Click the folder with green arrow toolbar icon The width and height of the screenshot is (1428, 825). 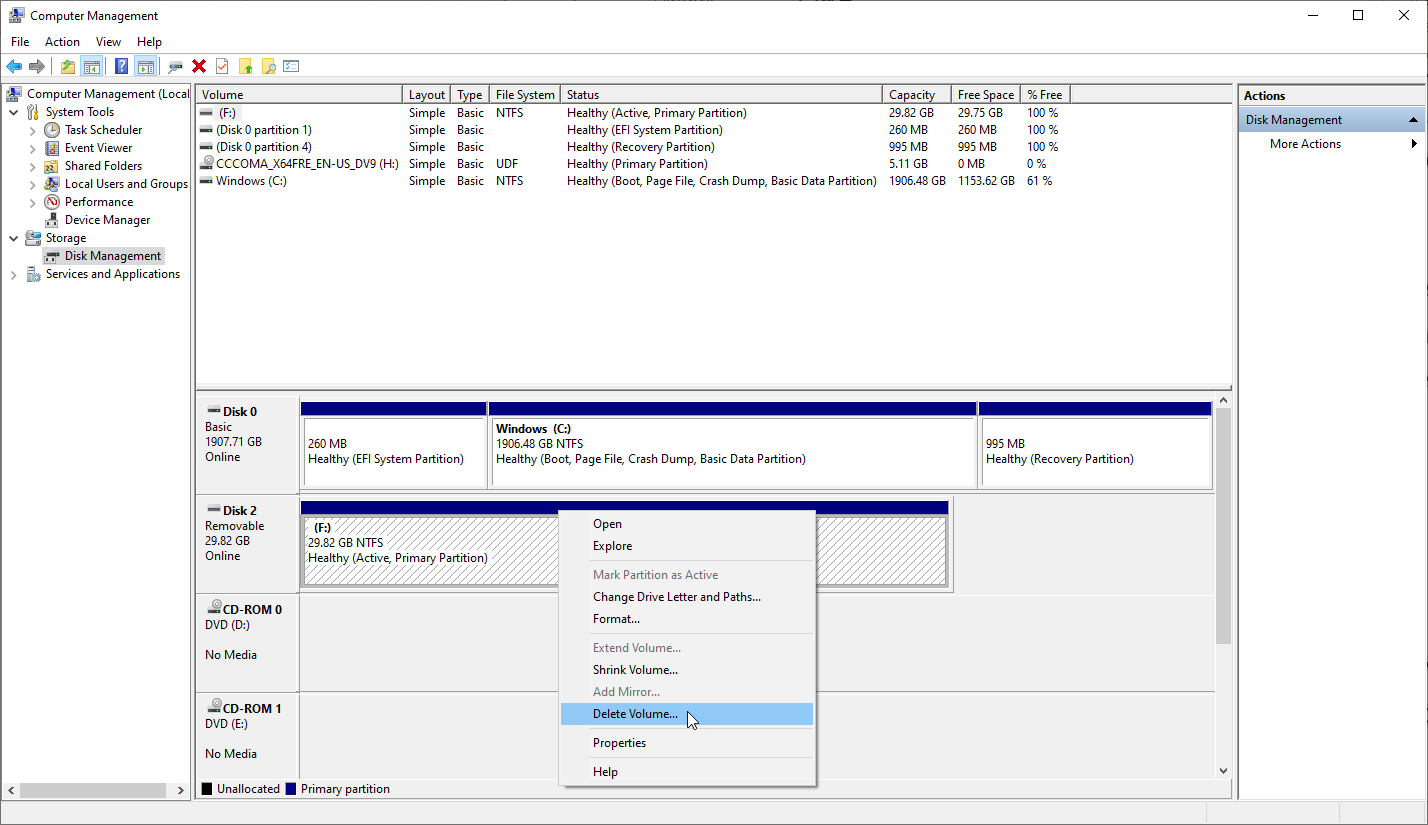246,66
